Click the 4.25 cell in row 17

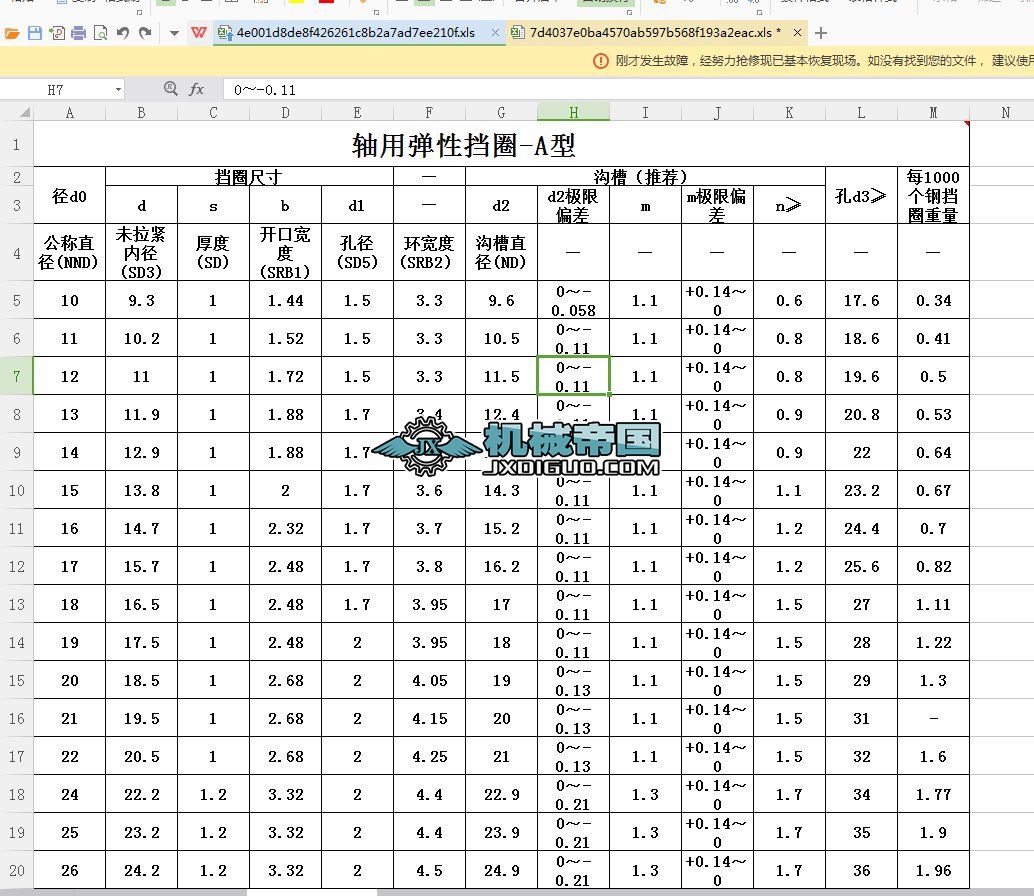pyautogui.click(x=429, y=757)
